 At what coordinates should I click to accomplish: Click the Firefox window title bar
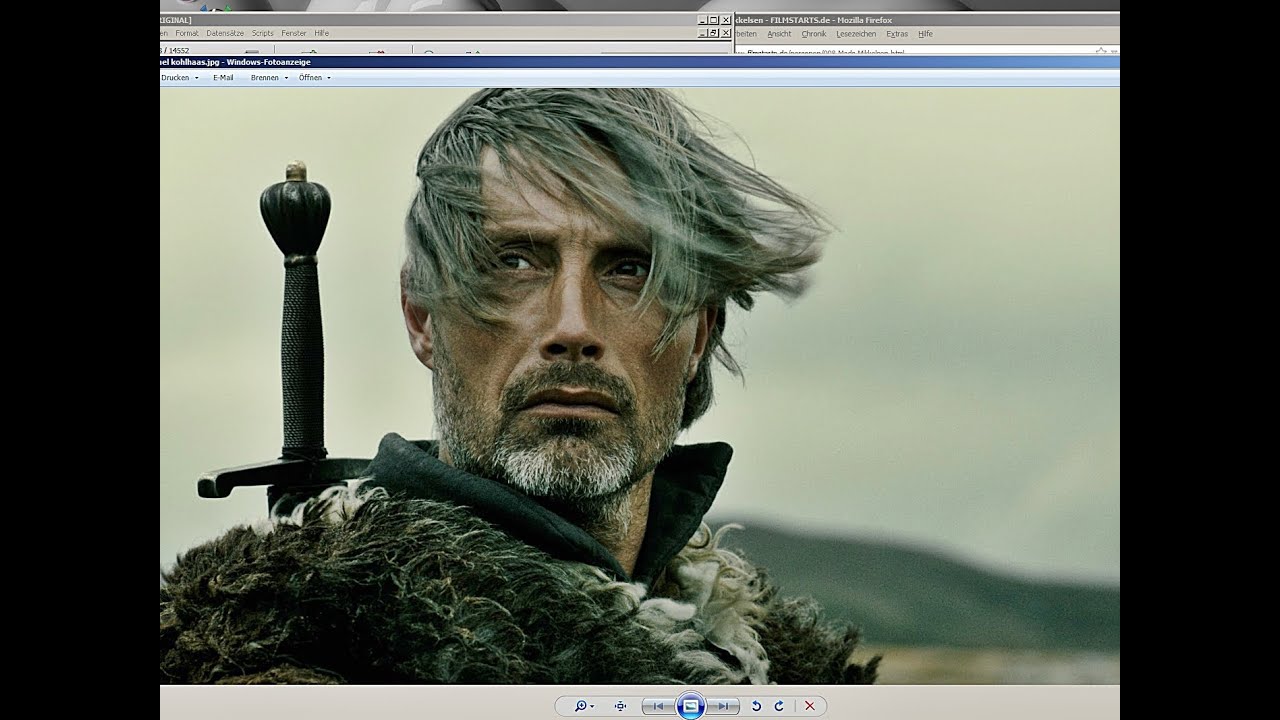point(927,20)
